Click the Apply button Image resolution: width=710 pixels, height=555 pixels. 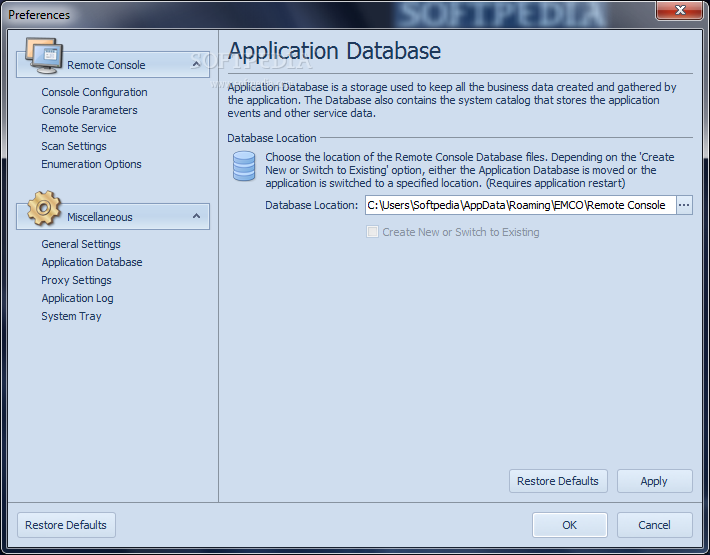[x=654, y=481]
